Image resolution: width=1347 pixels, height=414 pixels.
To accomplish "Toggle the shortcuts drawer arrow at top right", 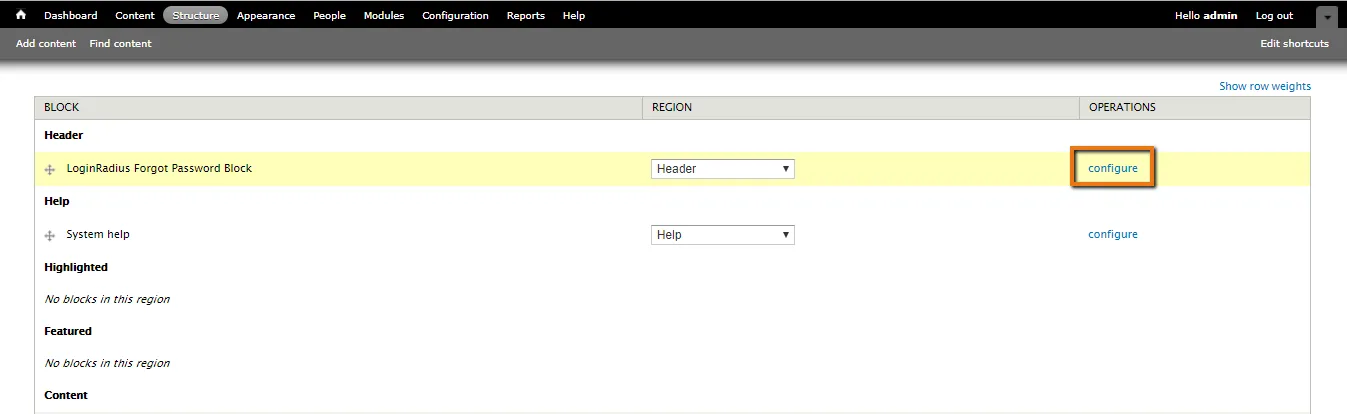I will pos(1326,17).
